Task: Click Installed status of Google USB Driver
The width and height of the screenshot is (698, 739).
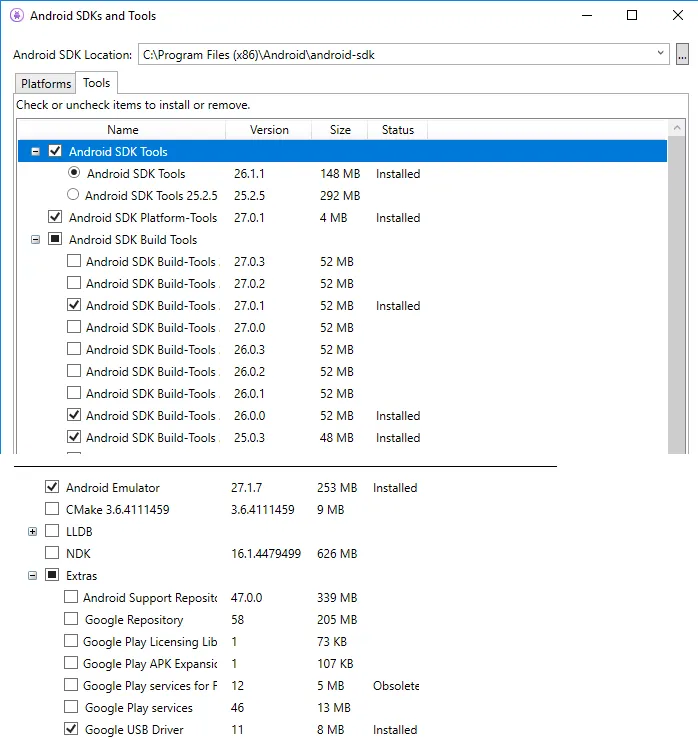Action: (x=395, y=730)
